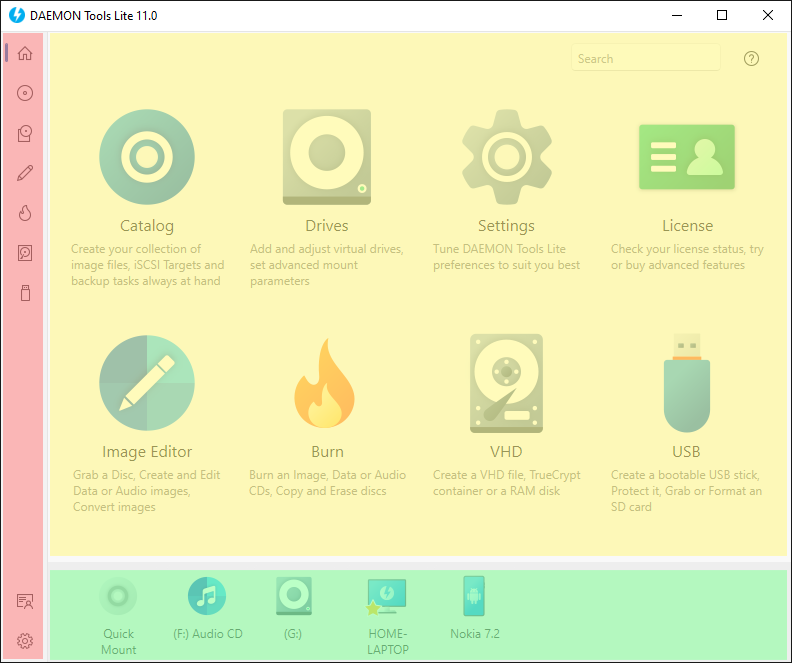Click the large Settings gear icon
The width and height of the screenshot is (792, 663).
[x=507, y=157]
